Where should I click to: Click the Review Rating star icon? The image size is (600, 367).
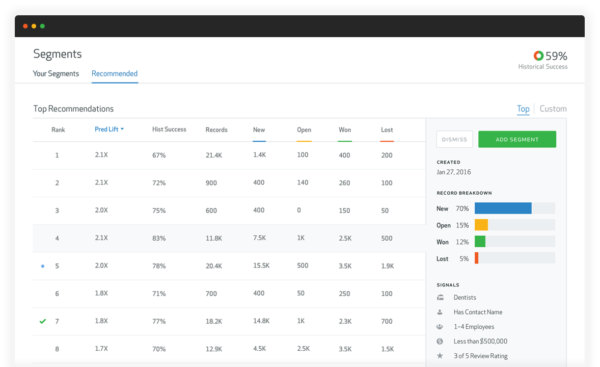click(x=440, y=356)
